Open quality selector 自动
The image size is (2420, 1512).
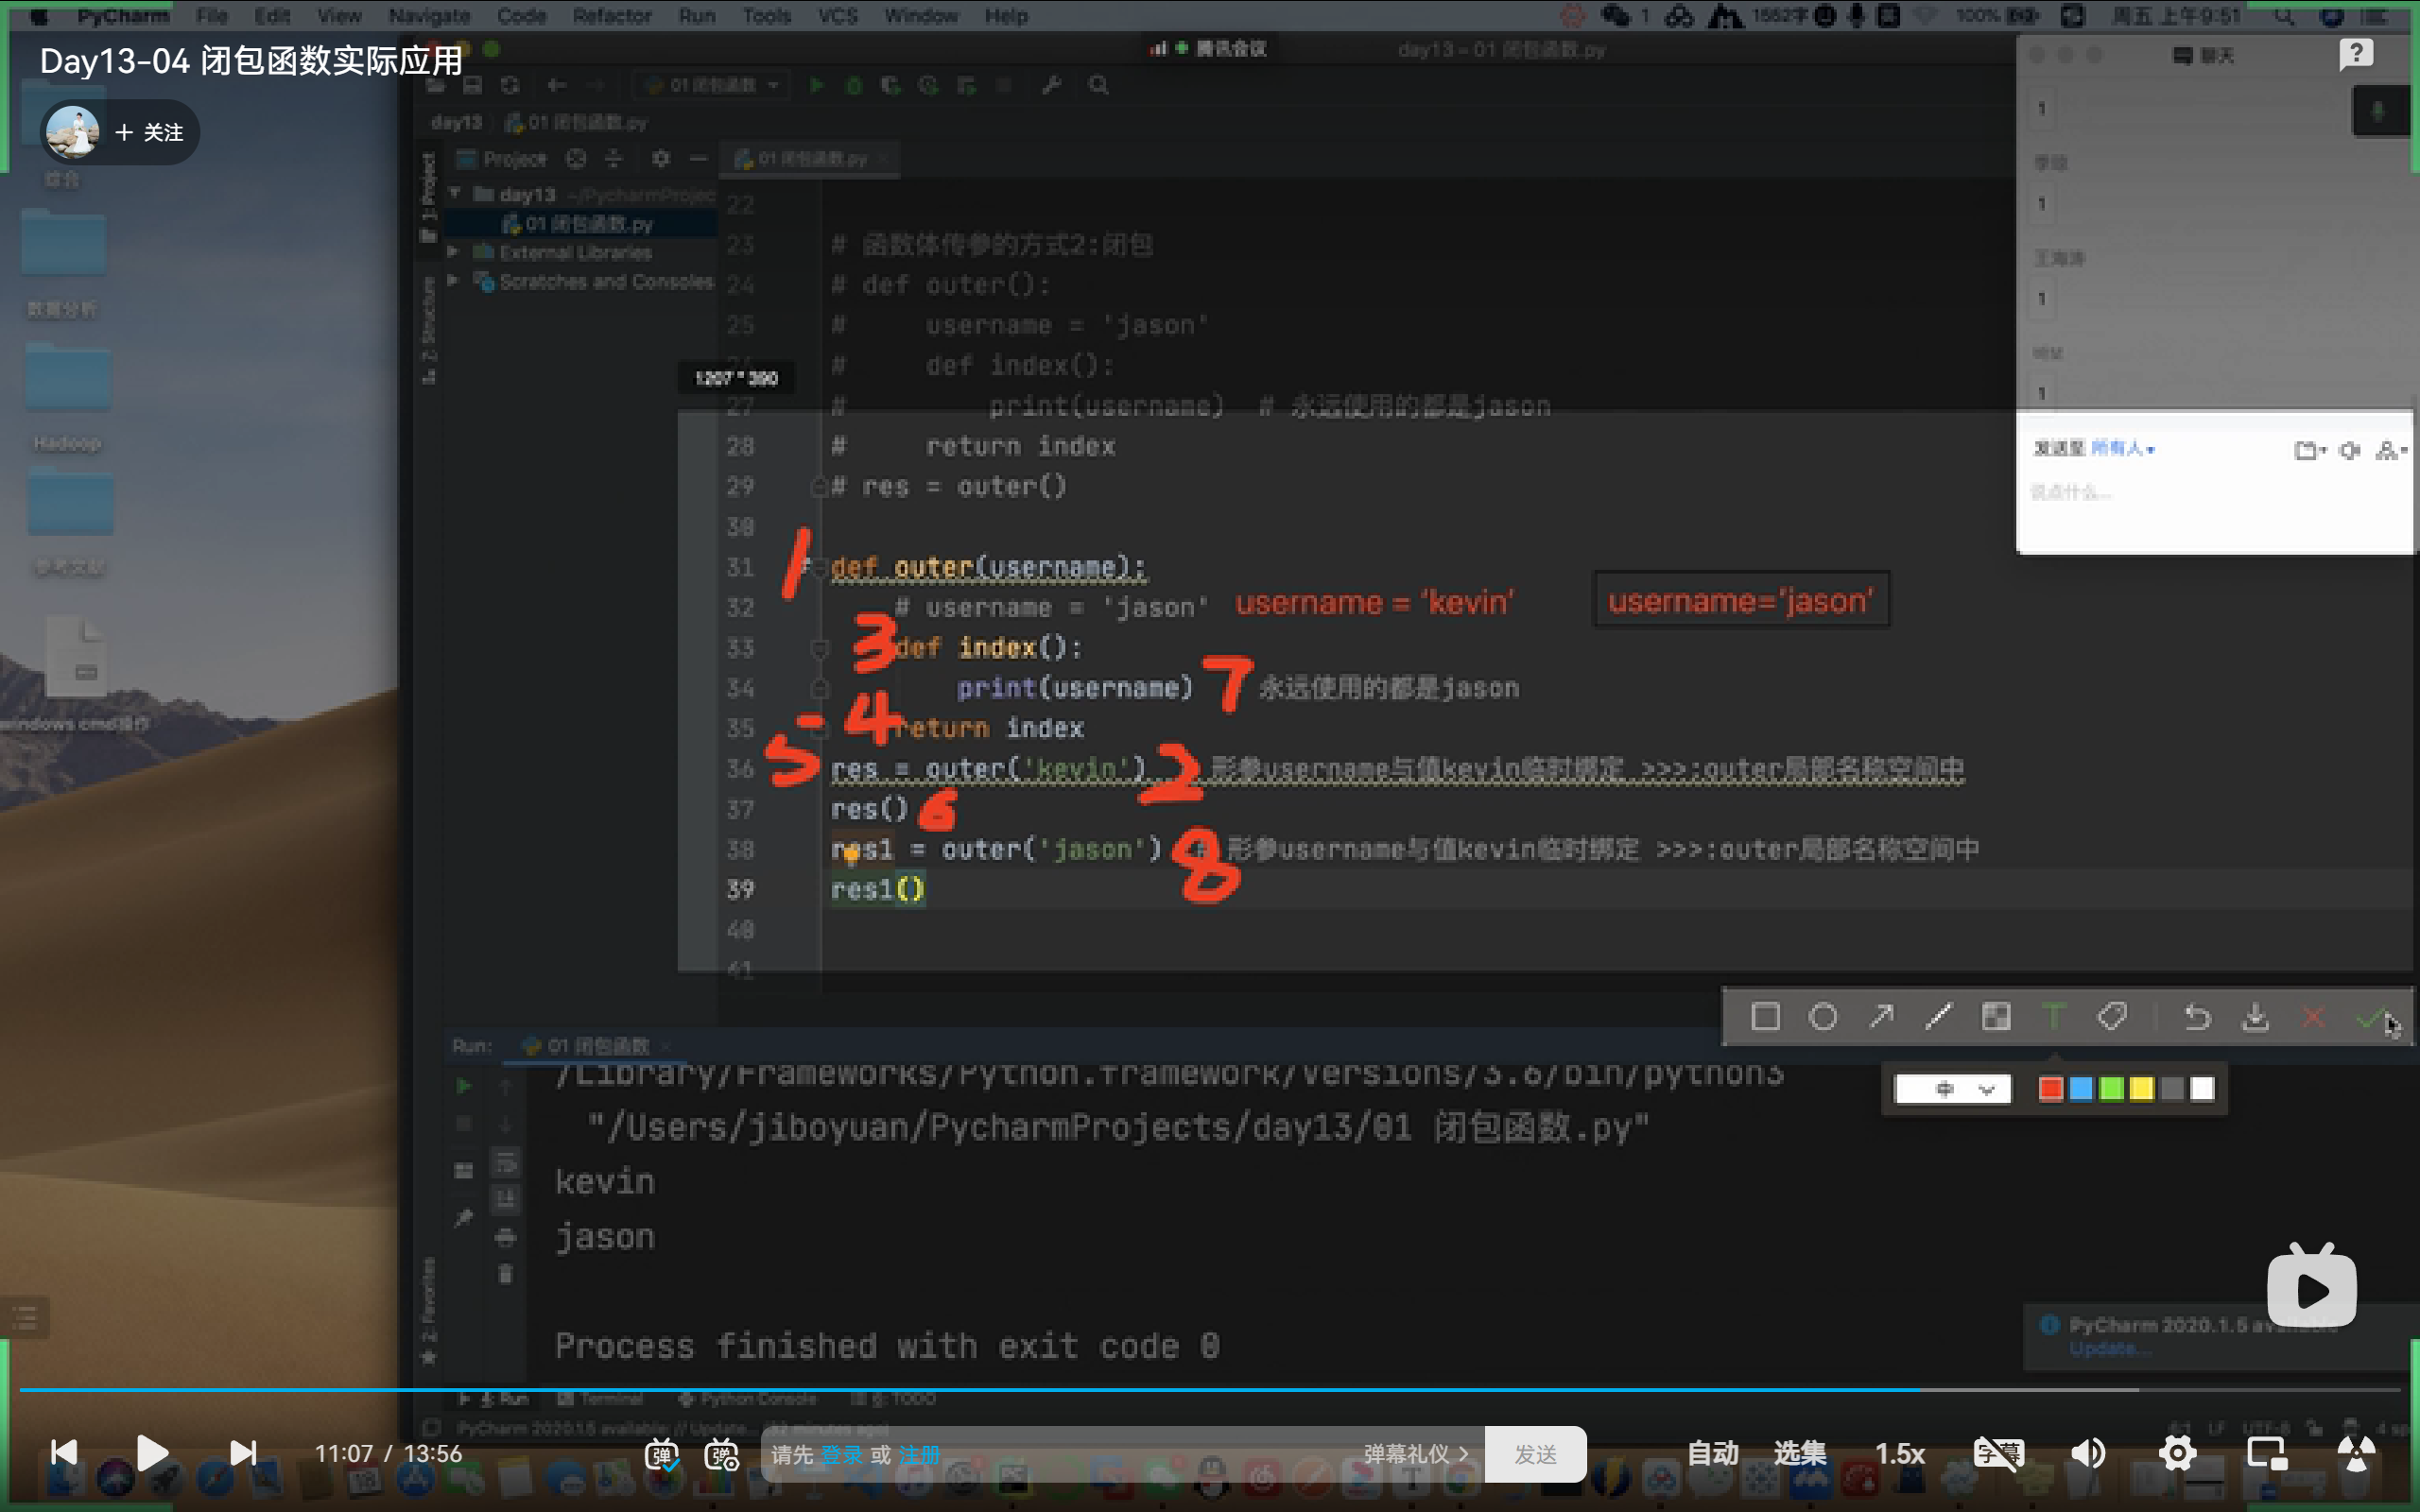pyautogui.click(x=1713, y=1453)
